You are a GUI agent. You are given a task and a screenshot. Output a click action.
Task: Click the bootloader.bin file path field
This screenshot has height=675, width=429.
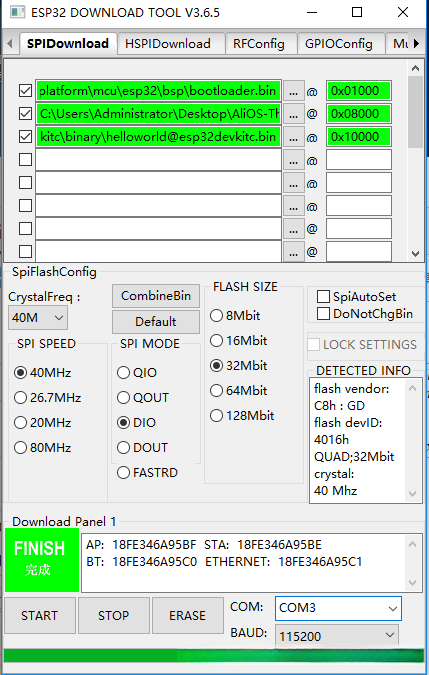(x=158, y=91)
